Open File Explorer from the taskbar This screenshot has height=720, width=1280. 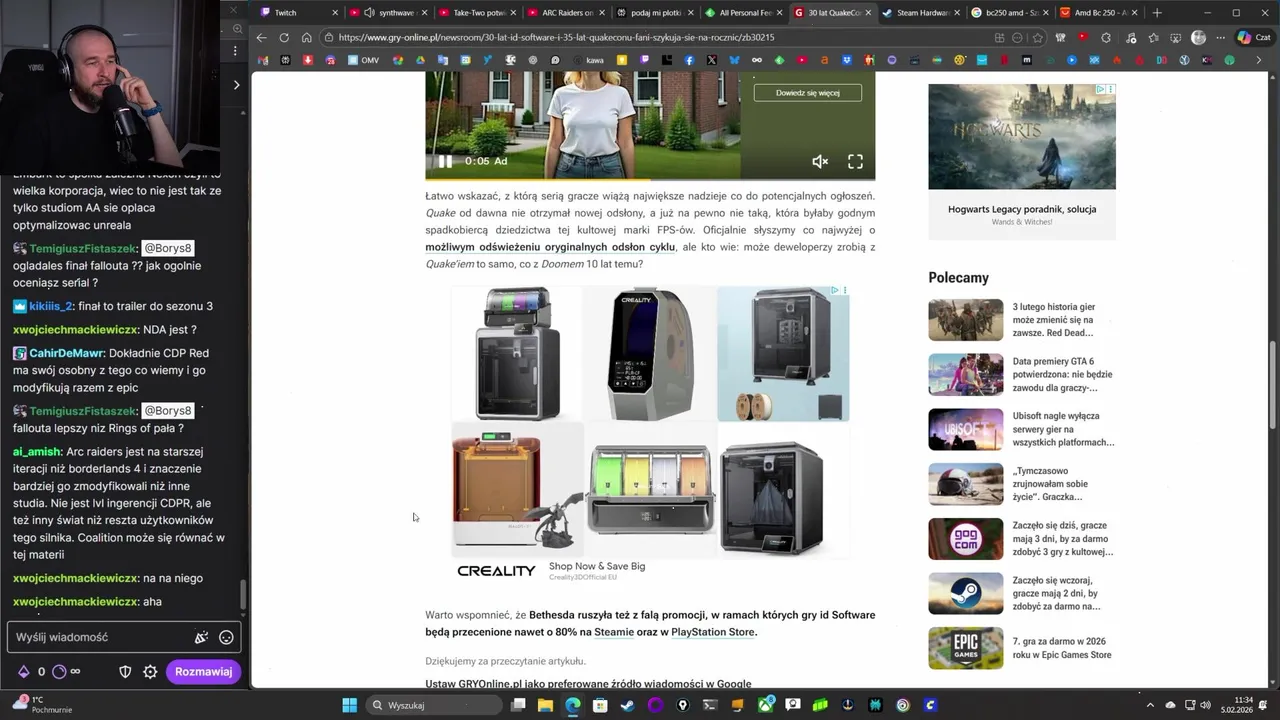[545, 705]
